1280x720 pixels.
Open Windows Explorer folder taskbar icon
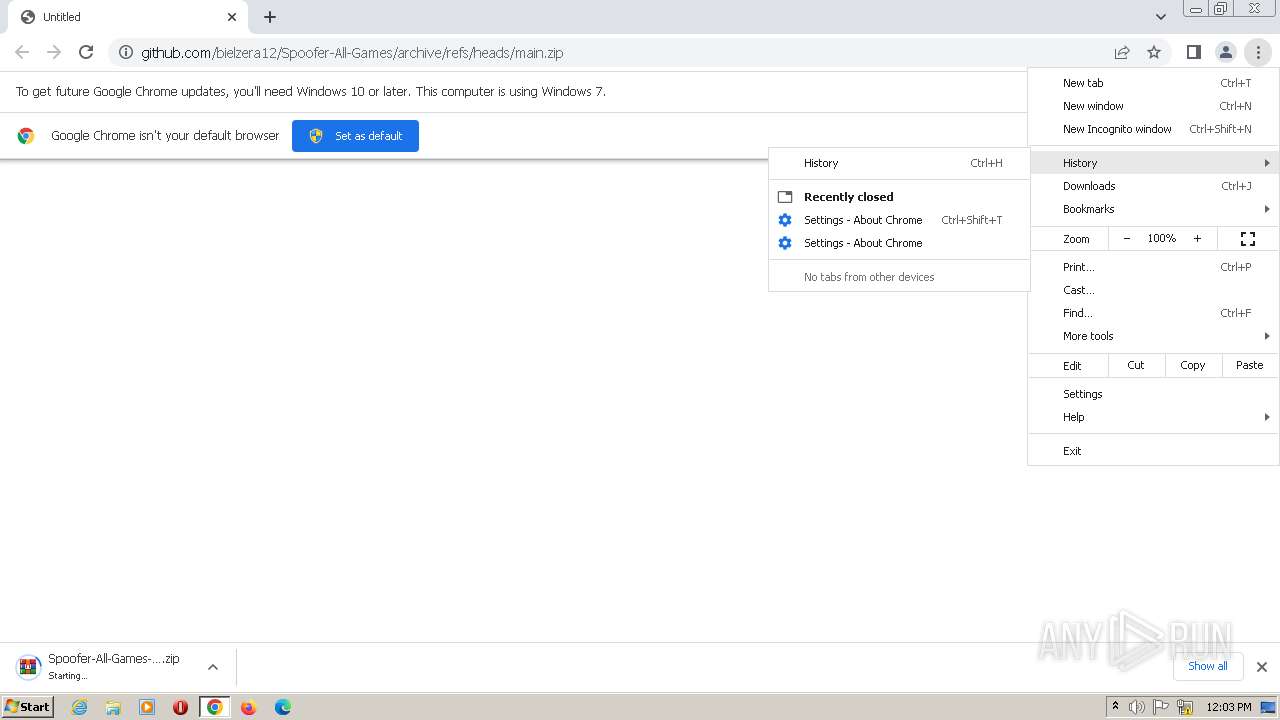pos(113,707)
